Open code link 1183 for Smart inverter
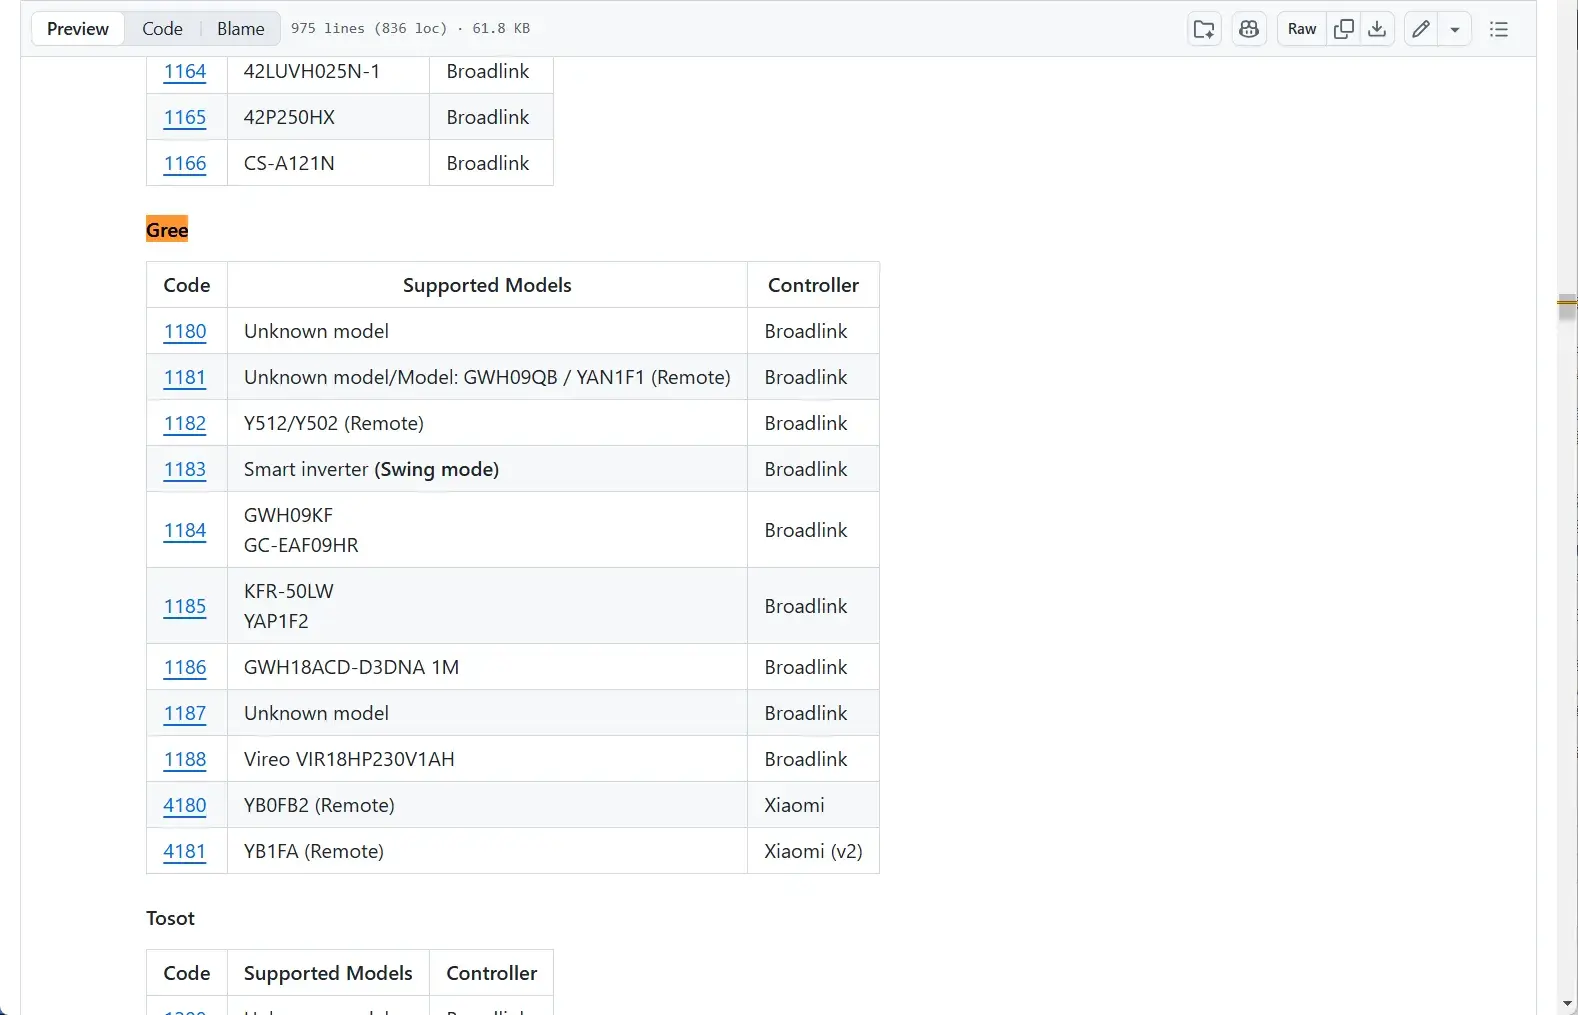 point(185,469)
